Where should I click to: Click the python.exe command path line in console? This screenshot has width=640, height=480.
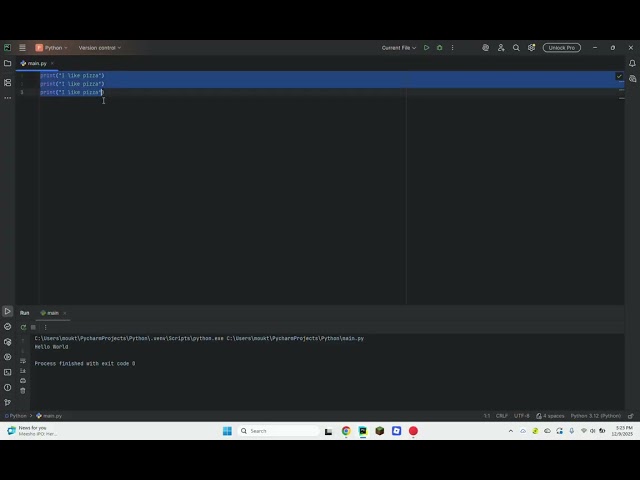click(199, 338)
